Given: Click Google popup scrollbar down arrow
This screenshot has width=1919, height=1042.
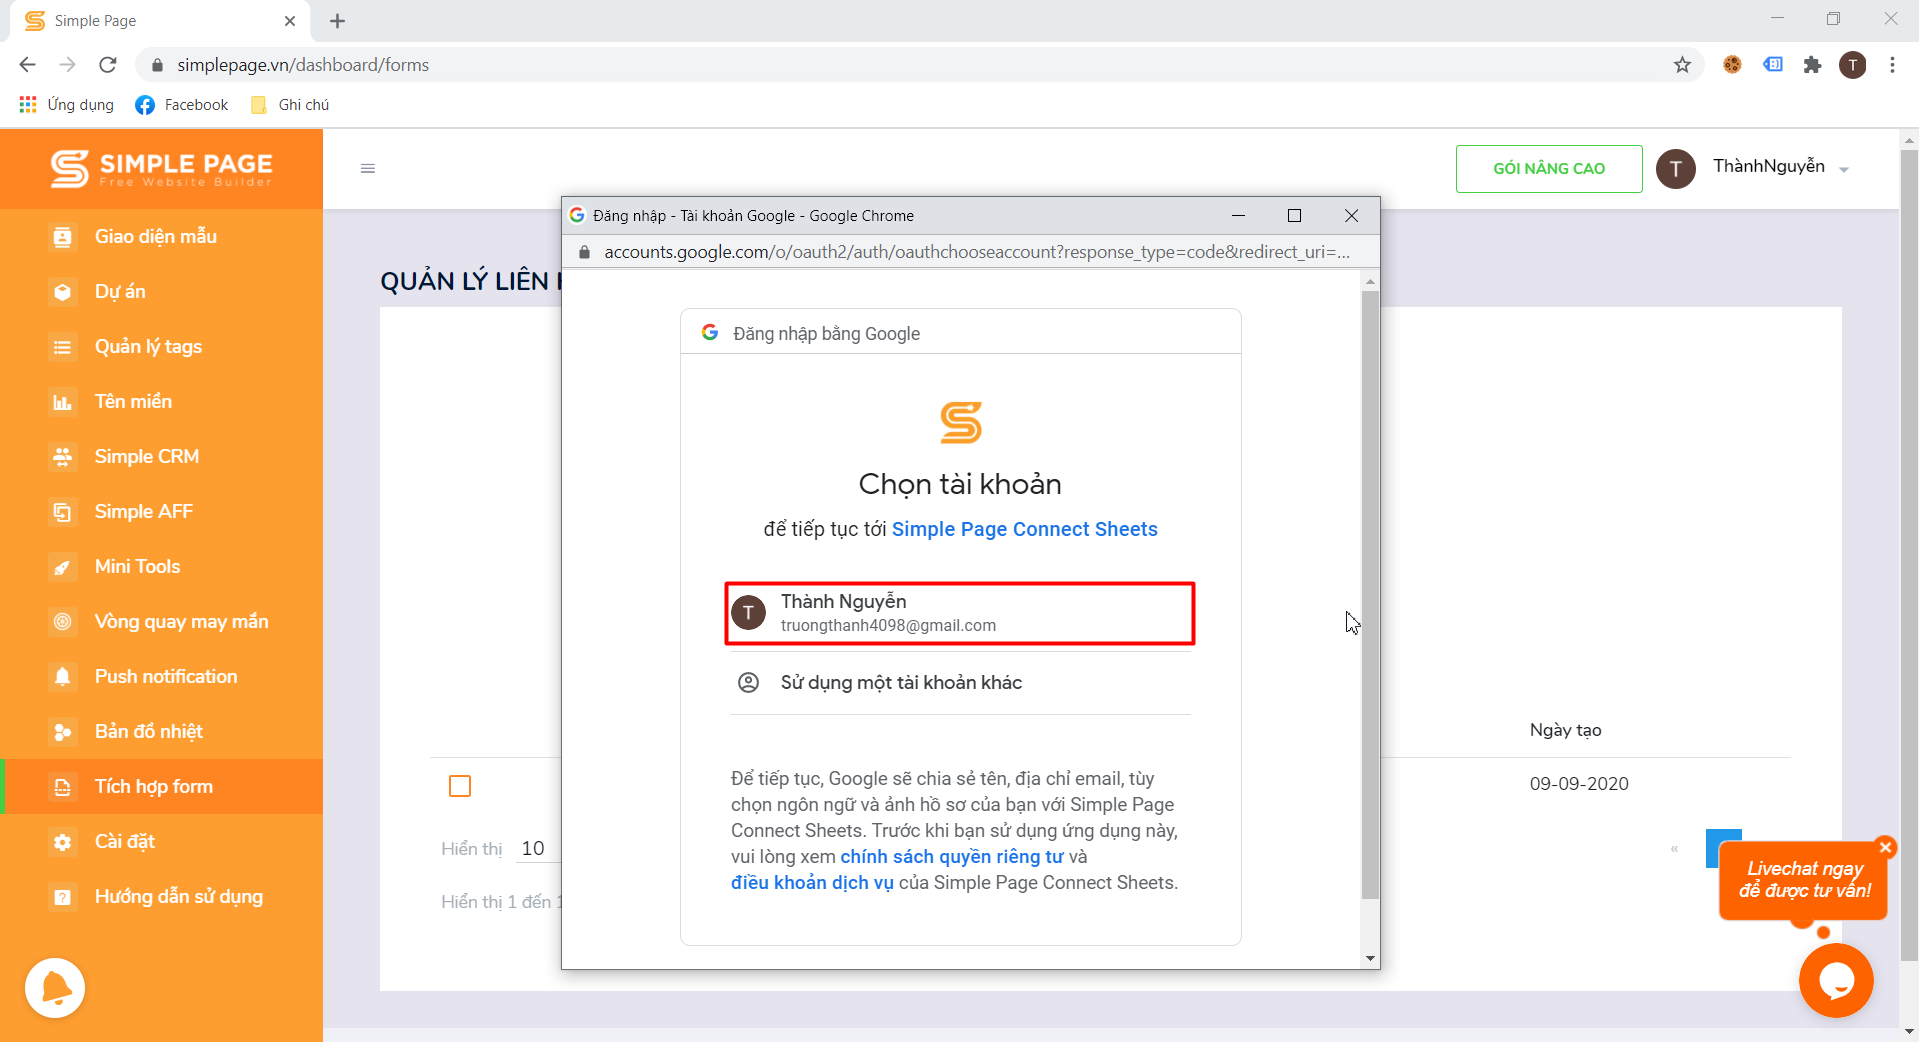Looking at the screenshot, I should pos(1370,958).
